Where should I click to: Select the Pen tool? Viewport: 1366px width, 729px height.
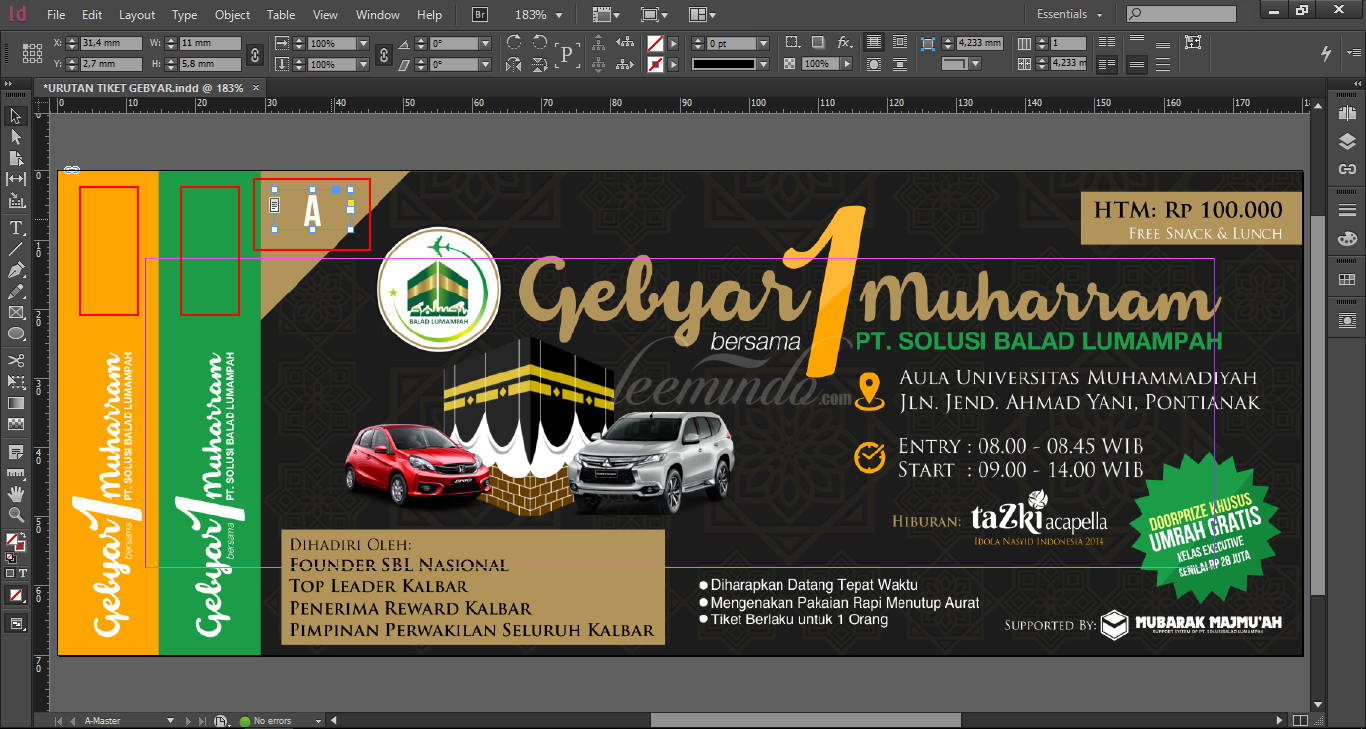click(x=16, y=270)
